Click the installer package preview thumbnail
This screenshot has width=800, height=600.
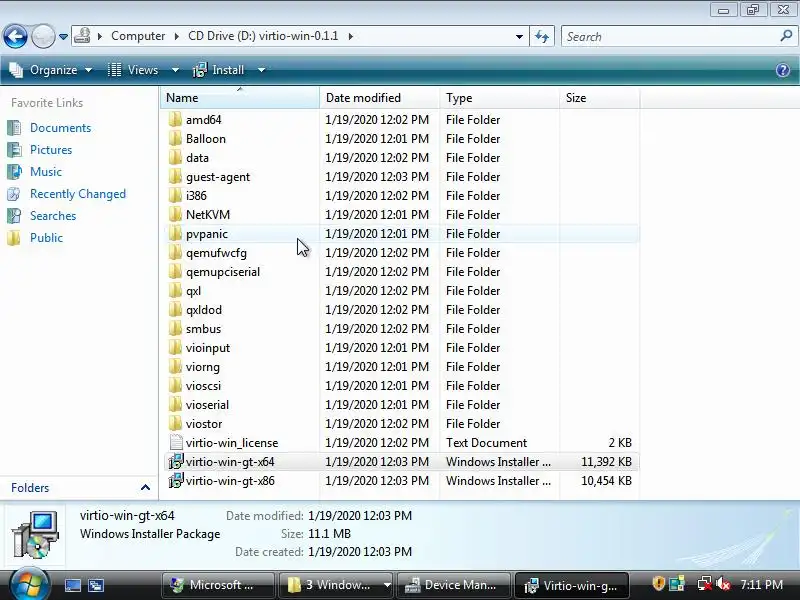pyautogui.click(x=36, y=534)
